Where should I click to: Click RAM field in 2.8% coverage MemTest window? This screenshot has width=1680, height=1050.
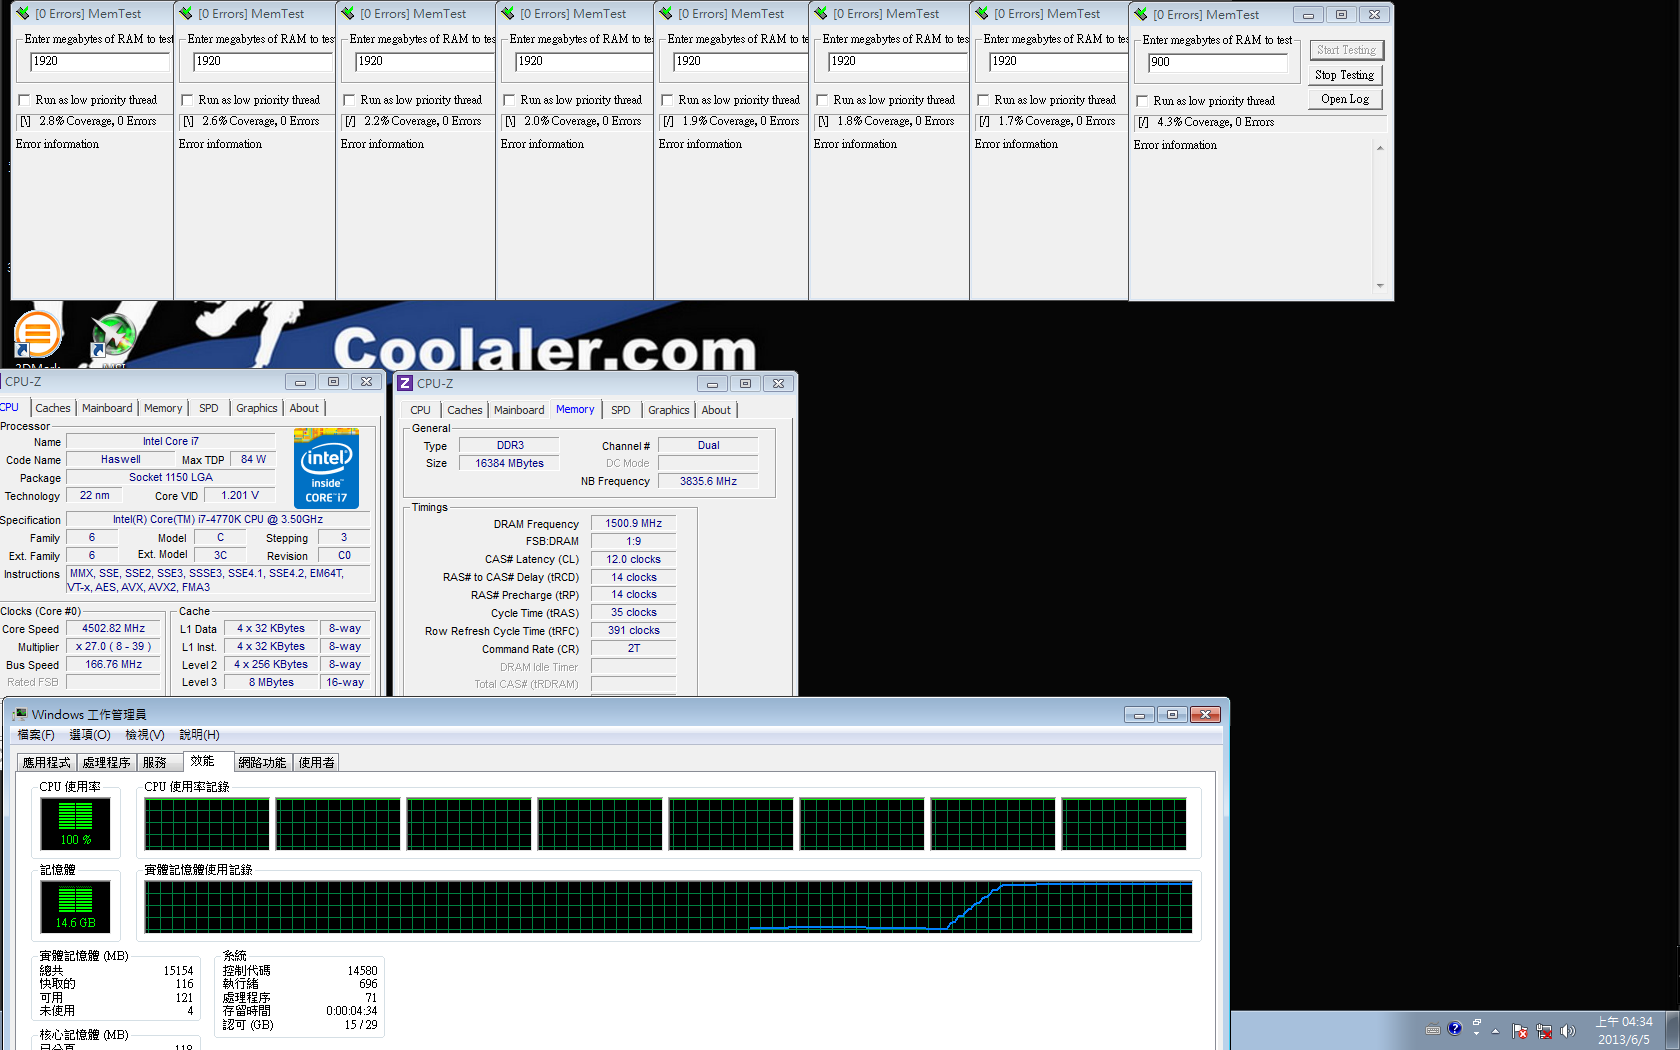101,61
